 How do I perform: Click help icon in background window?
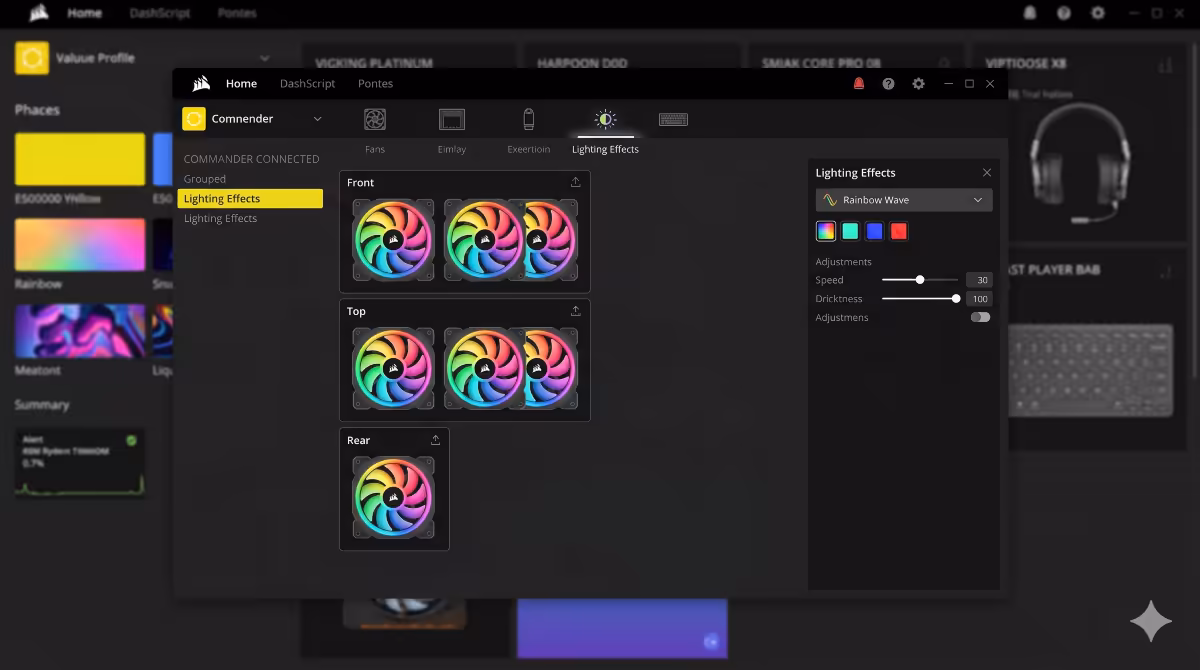(x=1064, y=13)
